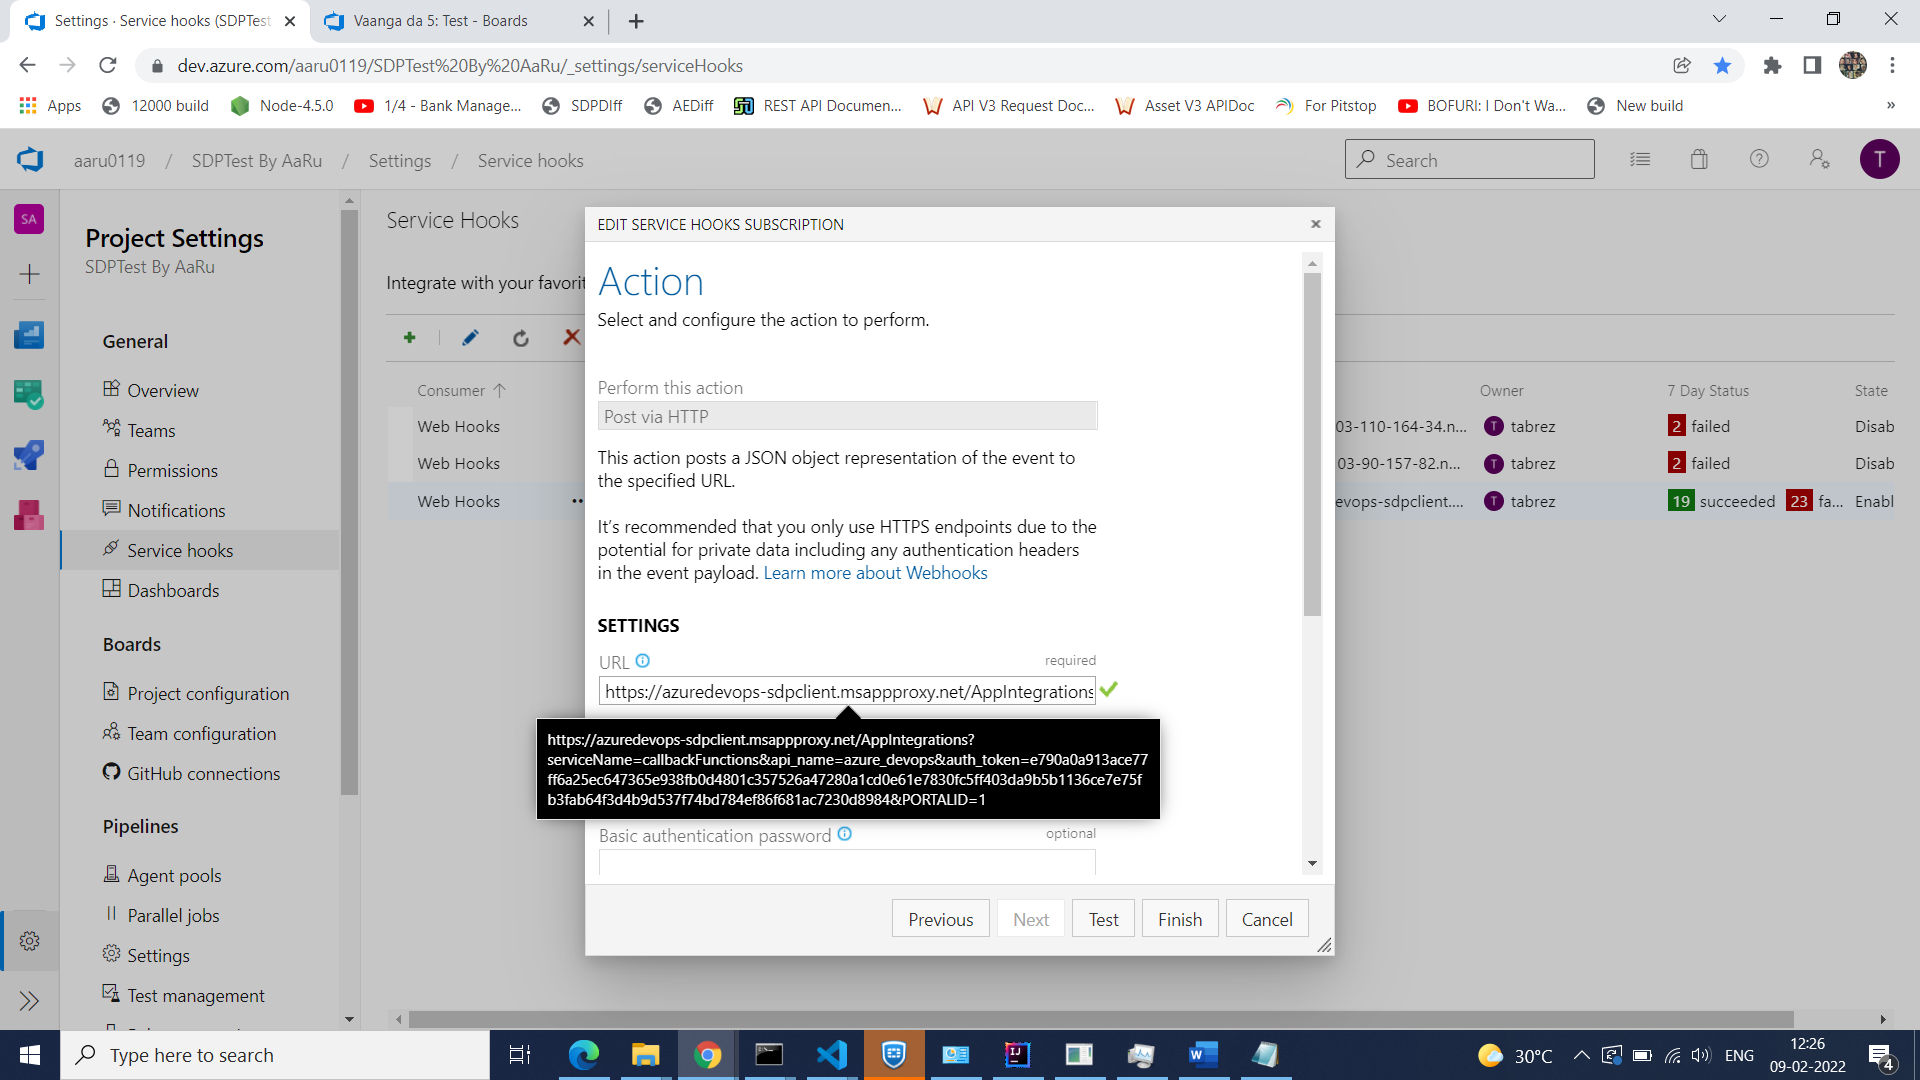Expand the left navigation double chevron
Viewport: 1920px width, 1080px height.
pos(29,1001)
